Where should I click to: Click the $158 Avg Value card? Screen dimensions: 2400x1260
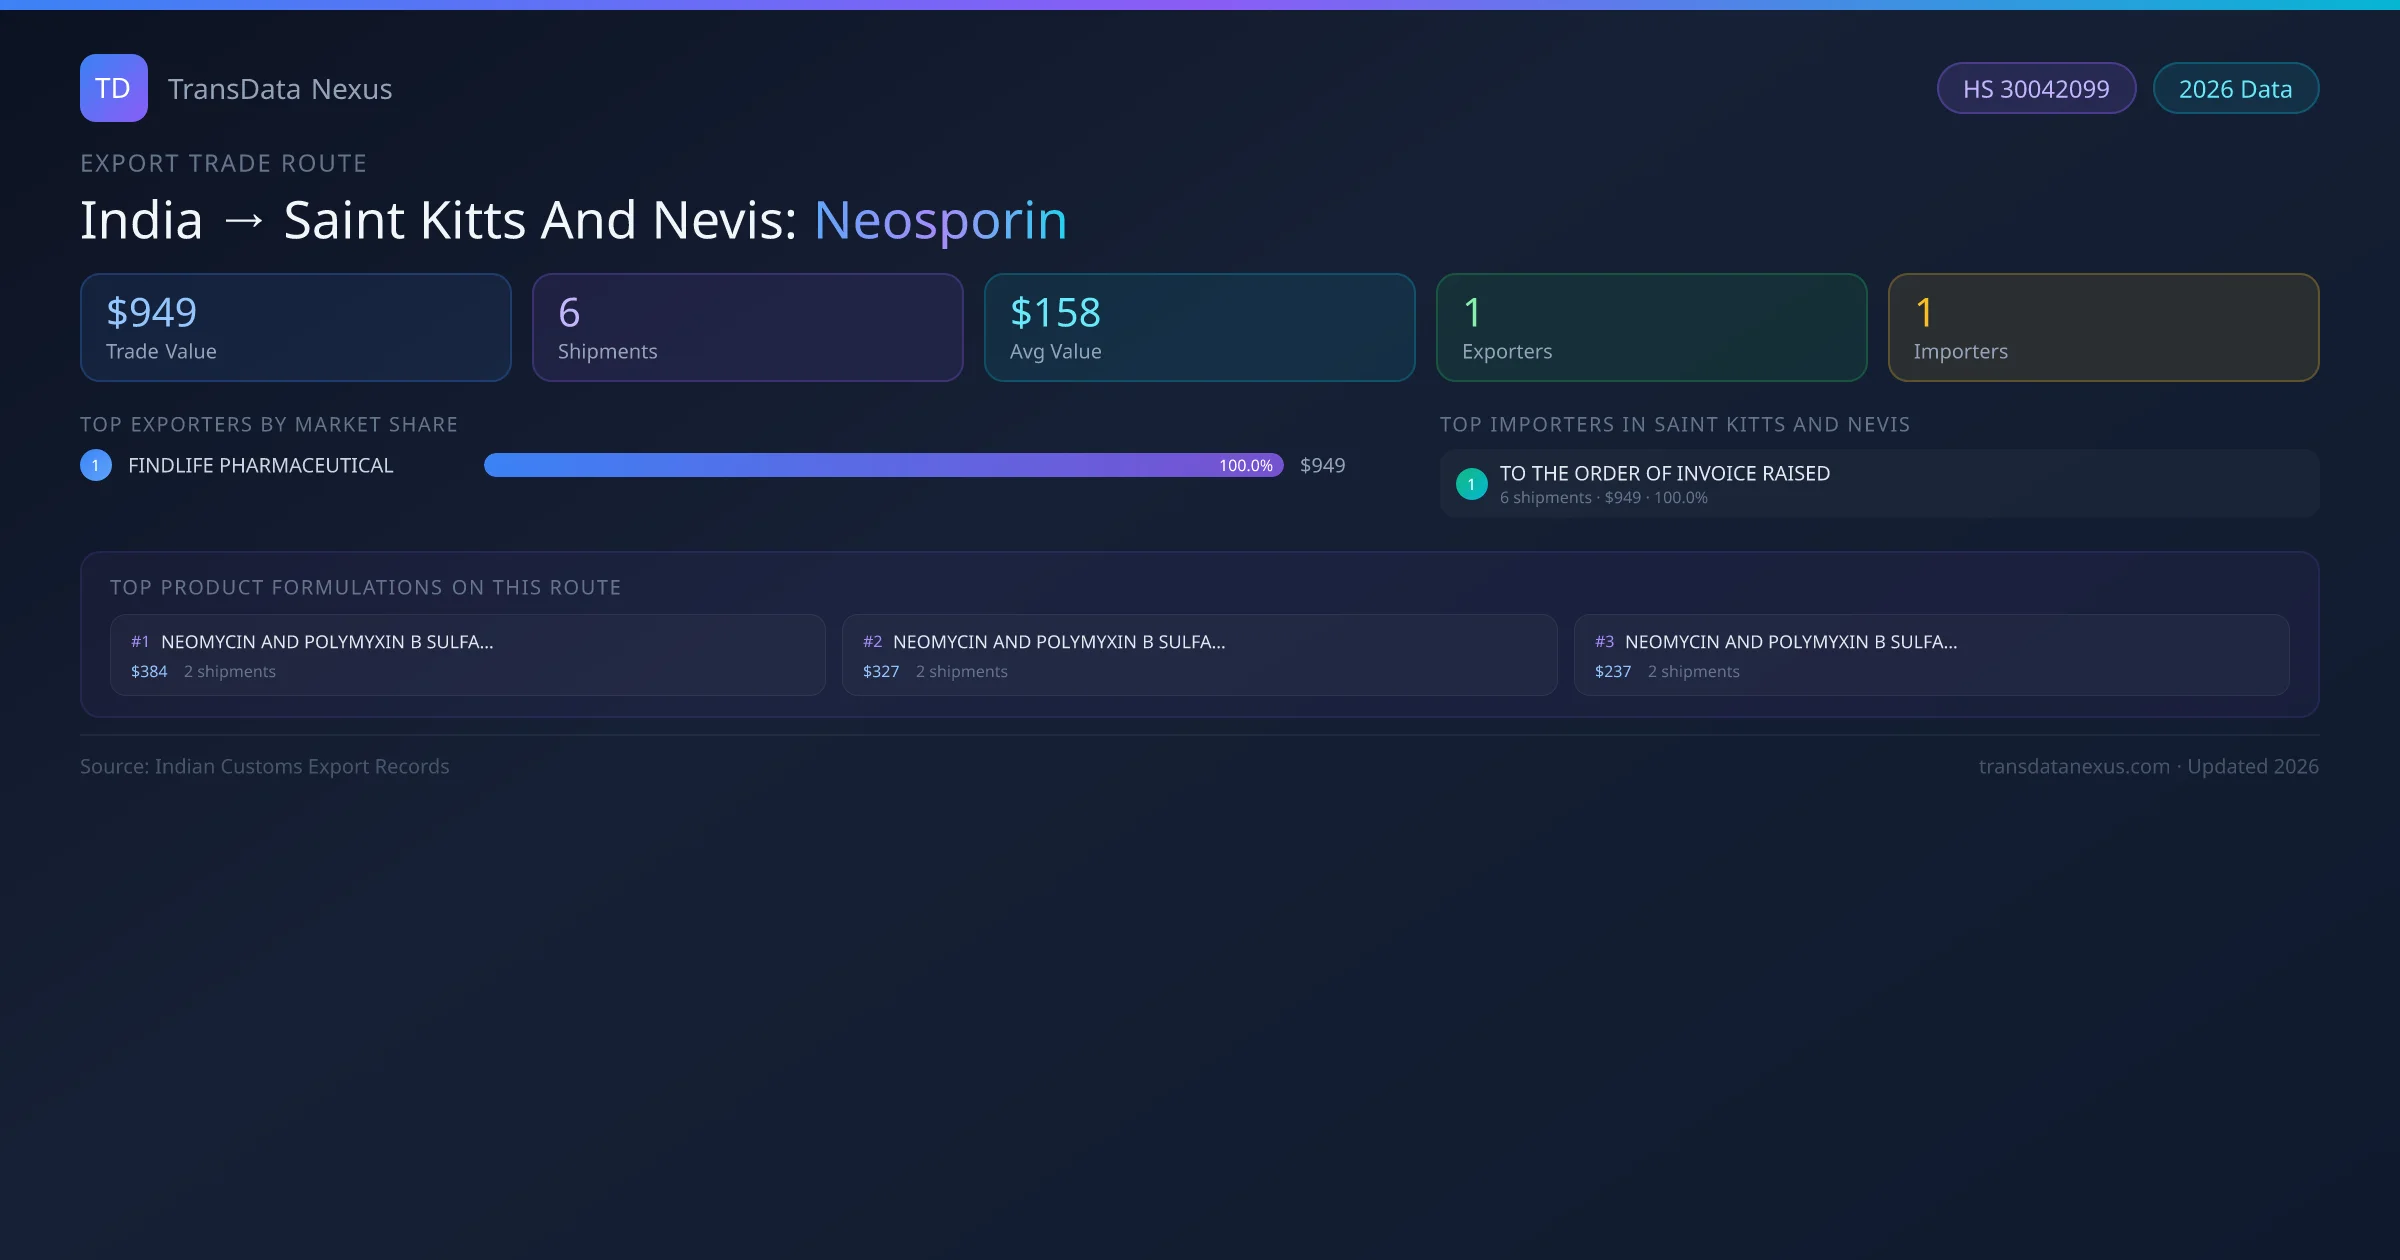(x=1199, y=328)
